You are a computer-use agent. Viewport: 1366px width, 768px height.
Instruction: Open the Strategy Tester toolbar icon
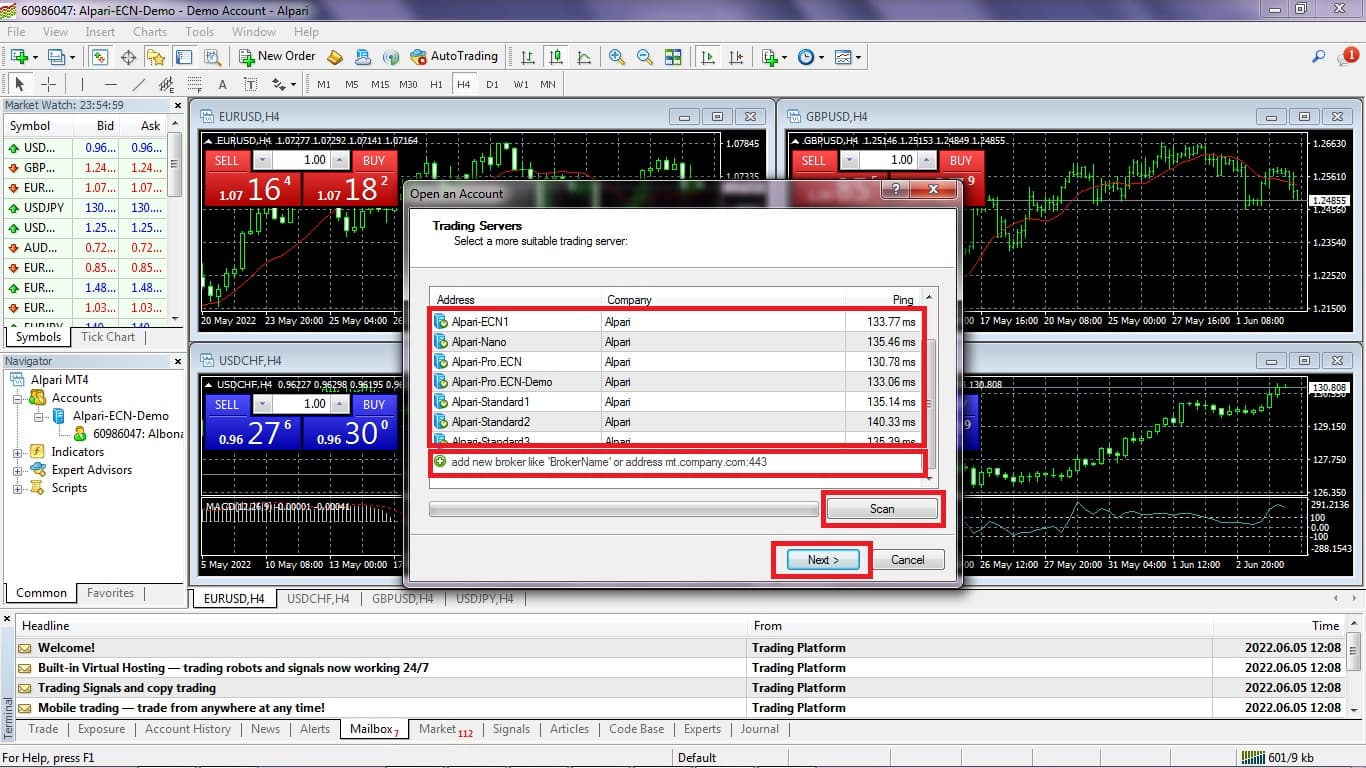point(211,57)
